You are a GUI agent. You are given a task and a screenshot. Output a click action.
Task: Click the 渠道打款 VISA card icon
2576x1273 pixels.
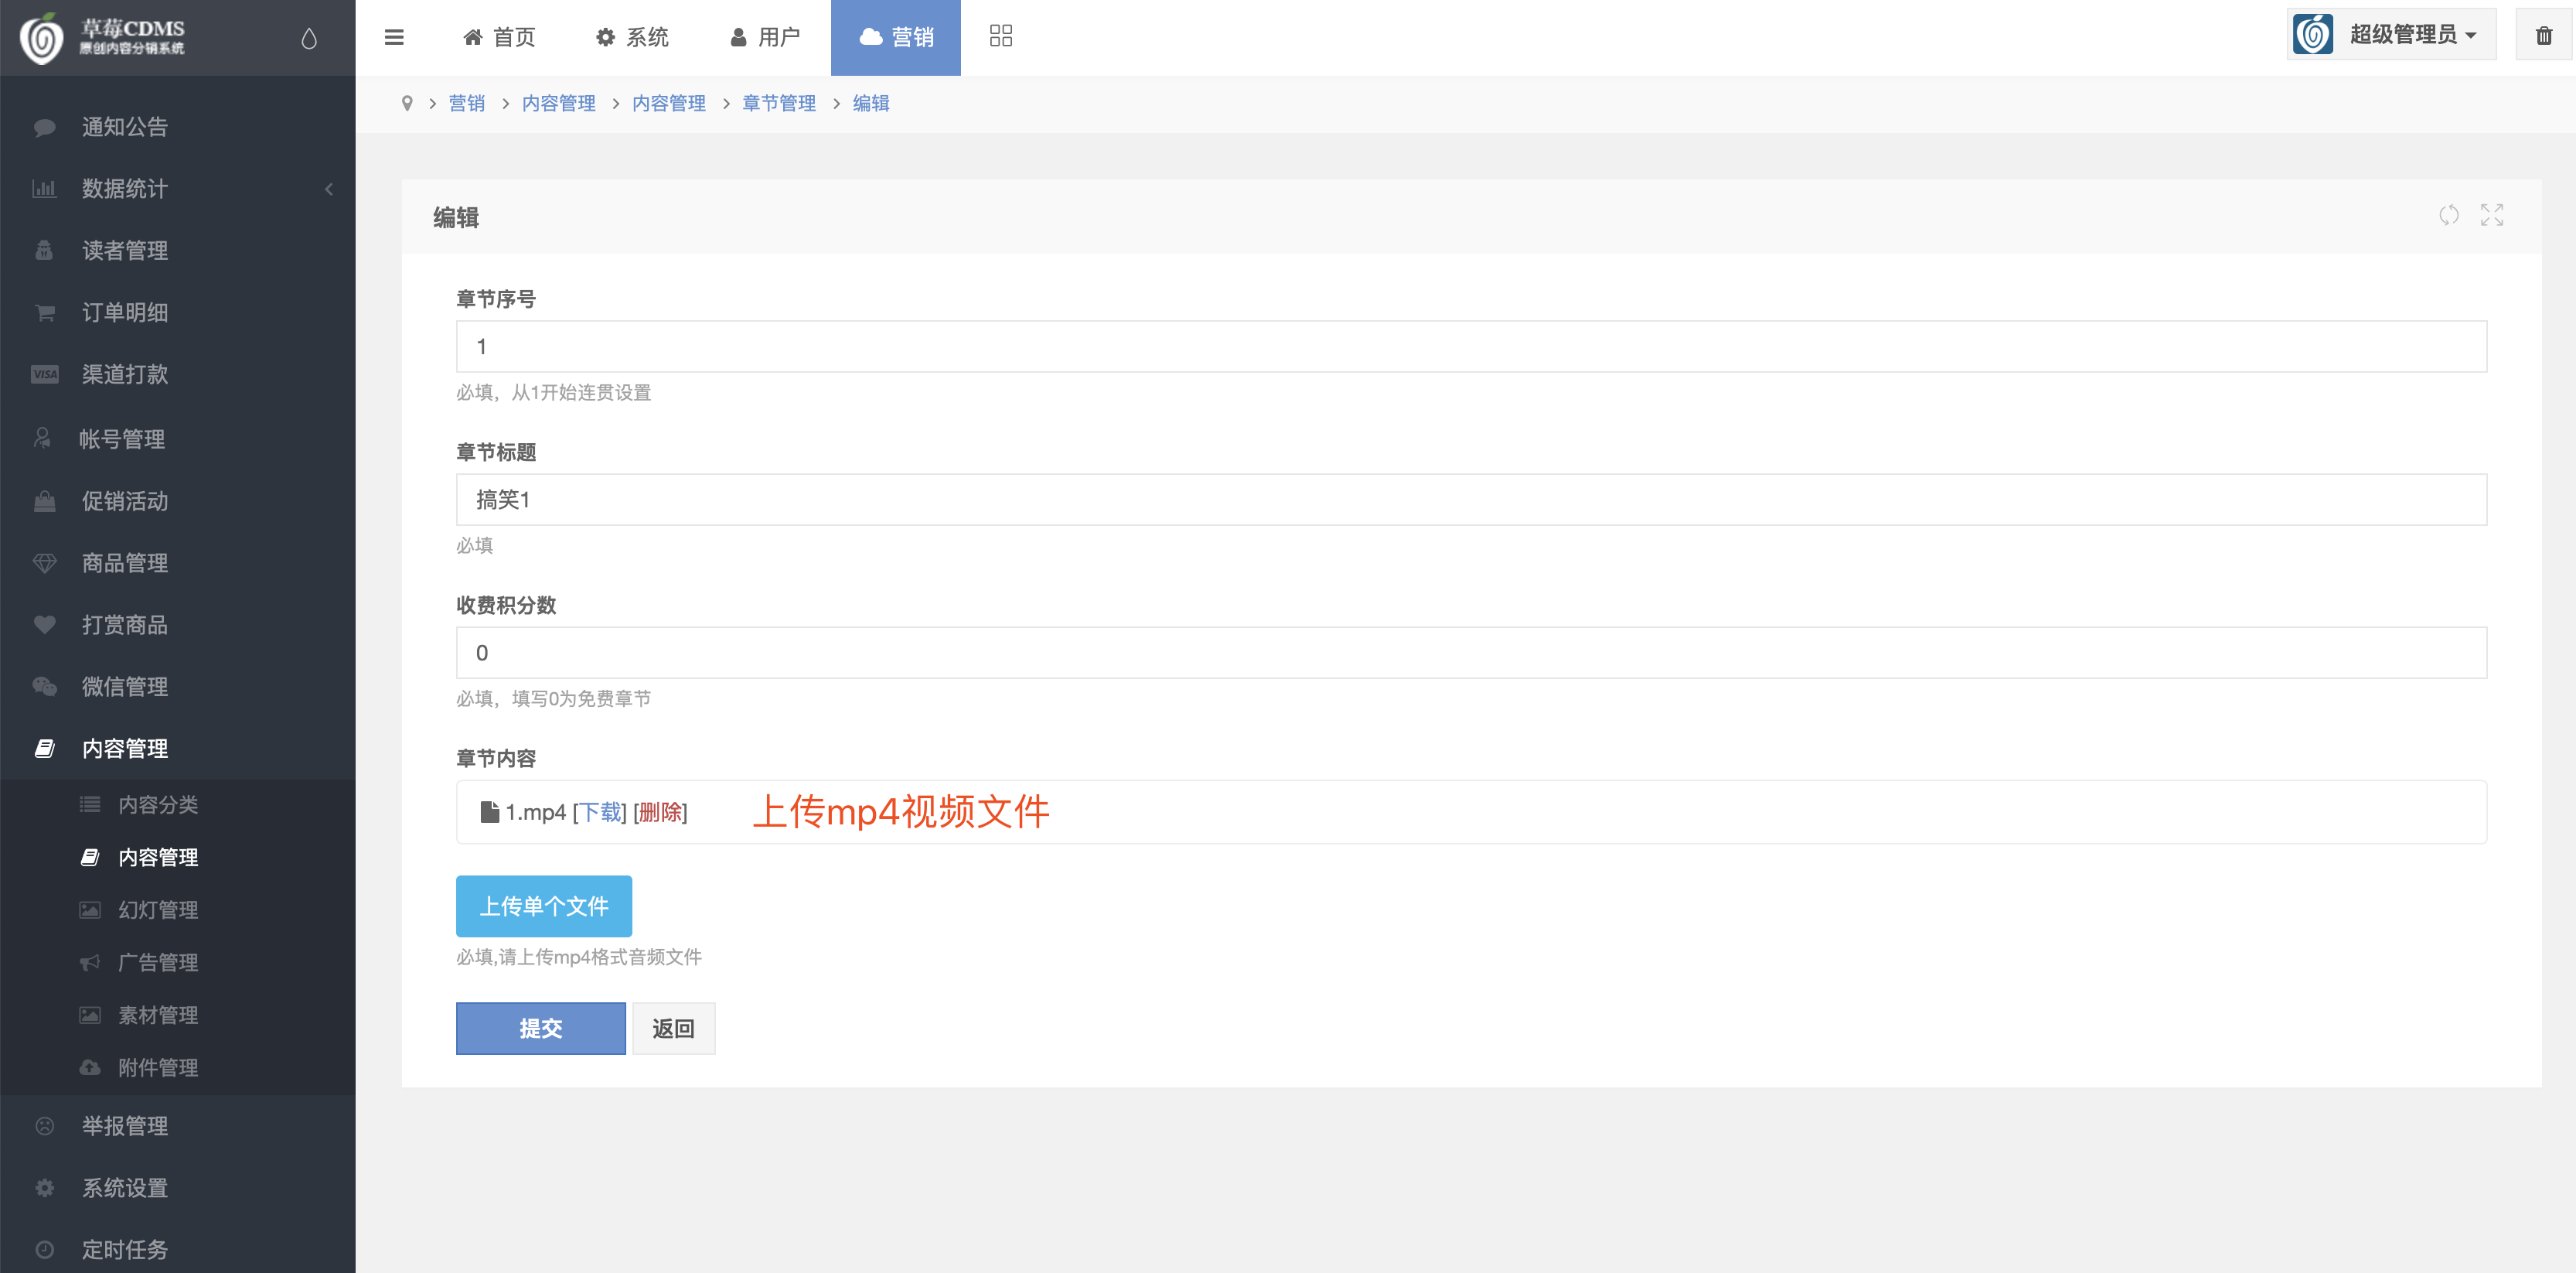(x=44, y=375)
